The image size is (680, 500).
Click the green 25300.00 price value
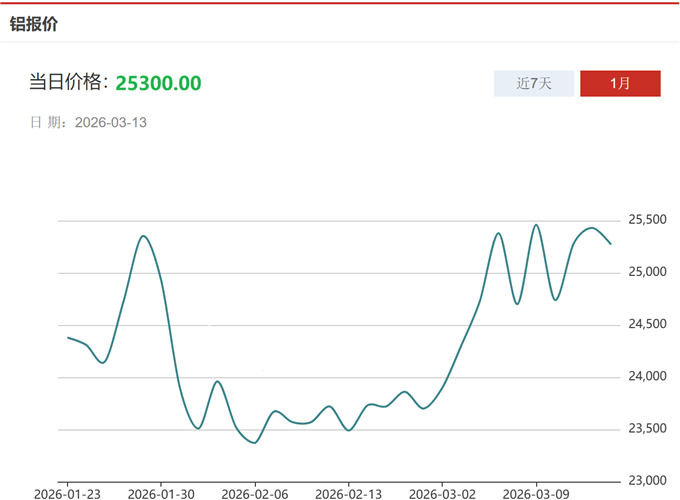click(x=158, y=83)
